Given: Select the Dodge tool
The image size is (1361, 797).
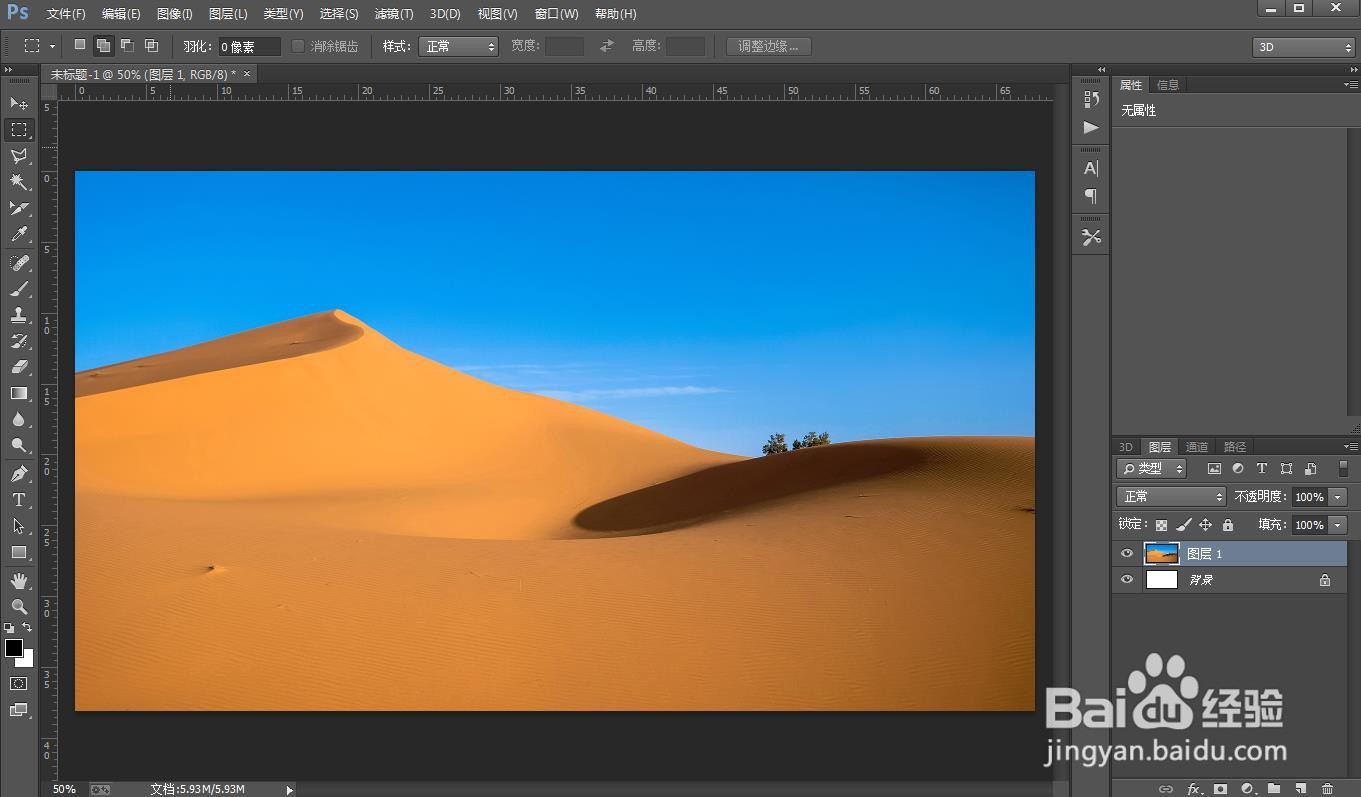Looking at the screenshot, I should pos(19,445).
